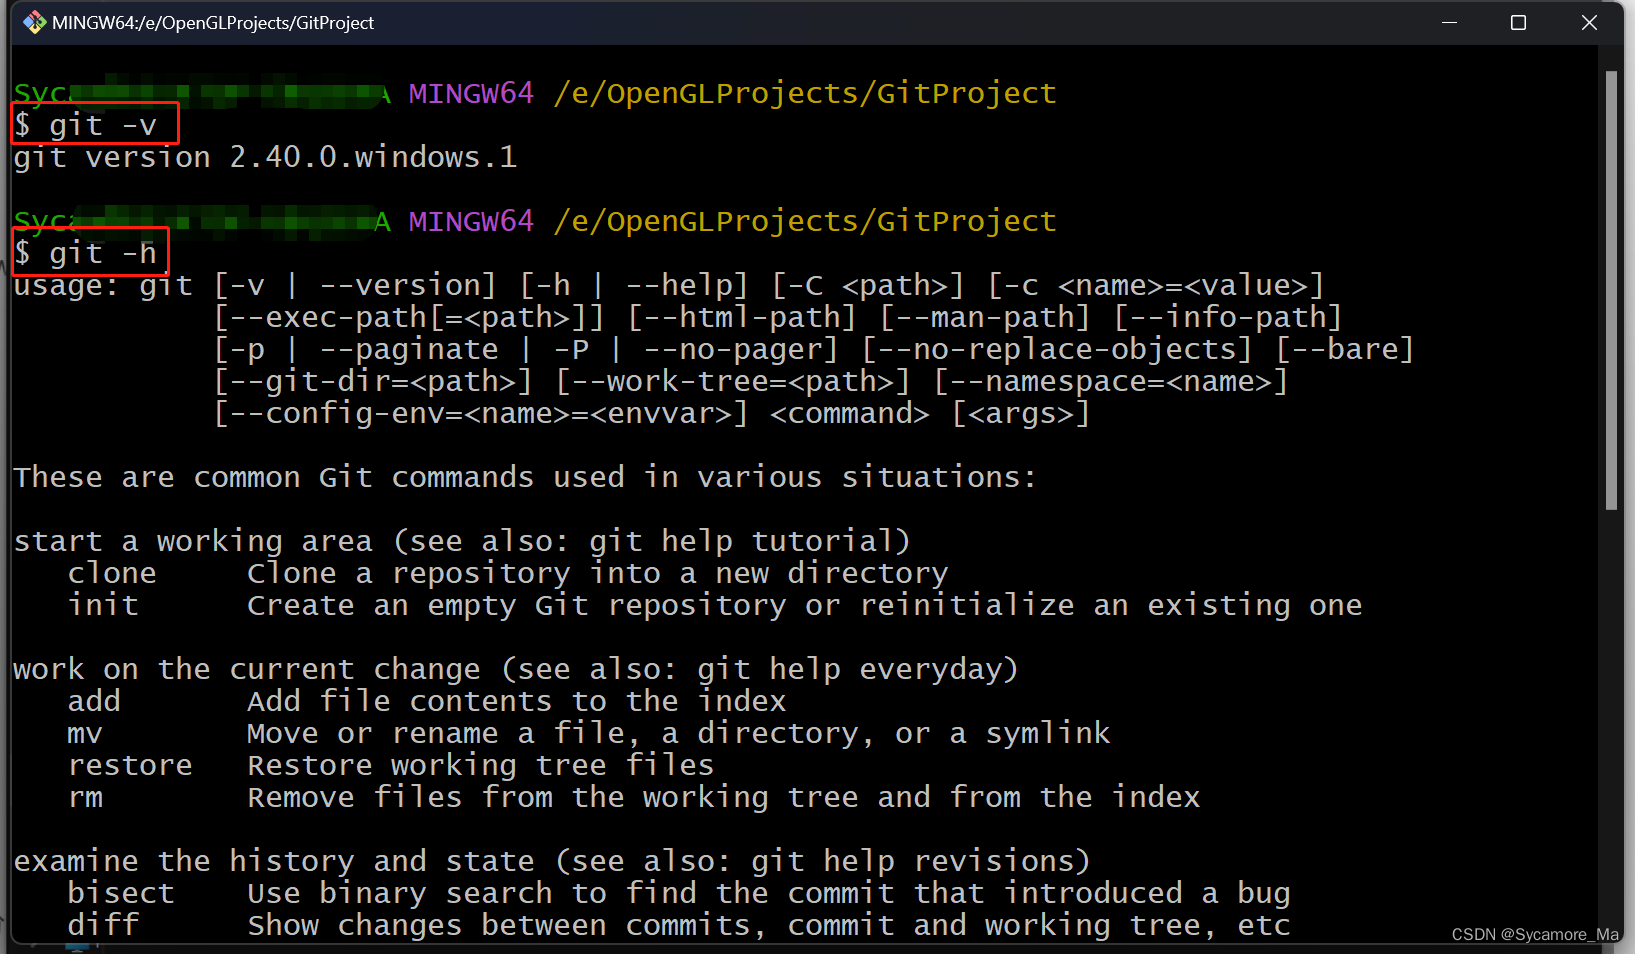Click the '[--bare]' option text
This screenshot has height=954, width=1635.
tap(1345, 349)
